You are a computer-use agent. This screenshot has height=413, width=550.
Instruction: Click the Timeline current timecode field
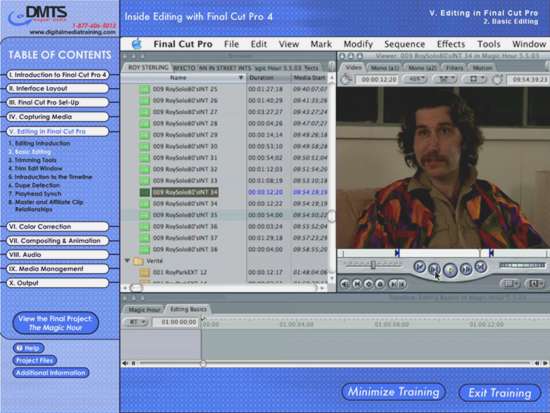(x=175, y=322)
